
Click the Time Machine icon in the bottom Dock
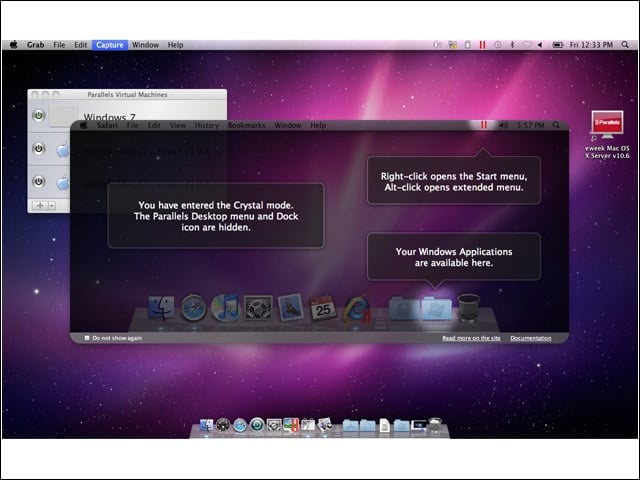pos(257,425)
